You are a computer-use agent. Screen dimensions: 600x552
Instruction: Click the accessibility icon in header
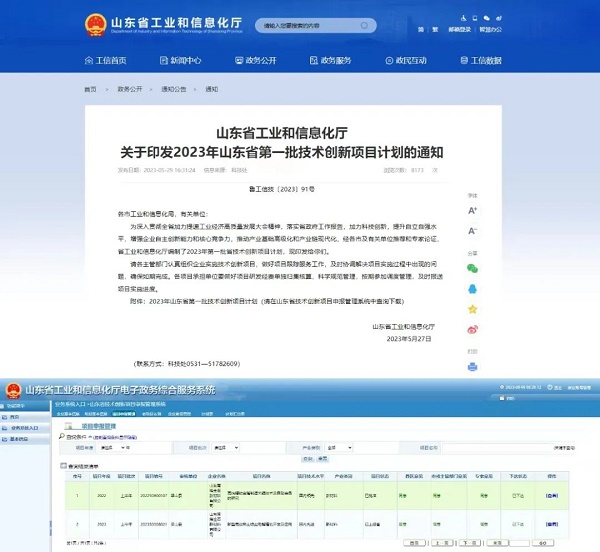[x=461, y=19]
